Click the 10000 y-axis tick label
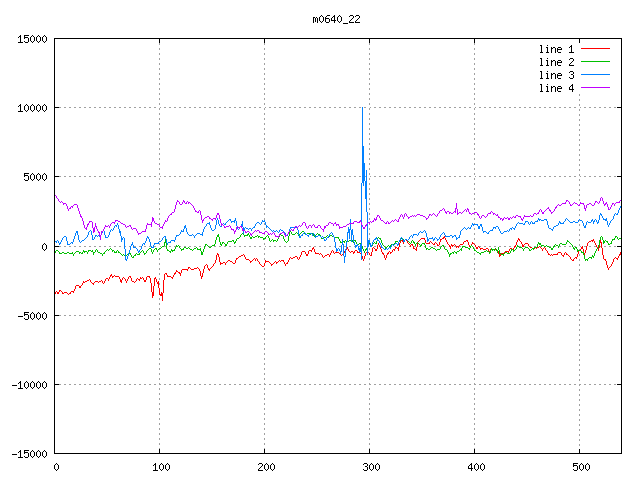 (x=31, y=108)
